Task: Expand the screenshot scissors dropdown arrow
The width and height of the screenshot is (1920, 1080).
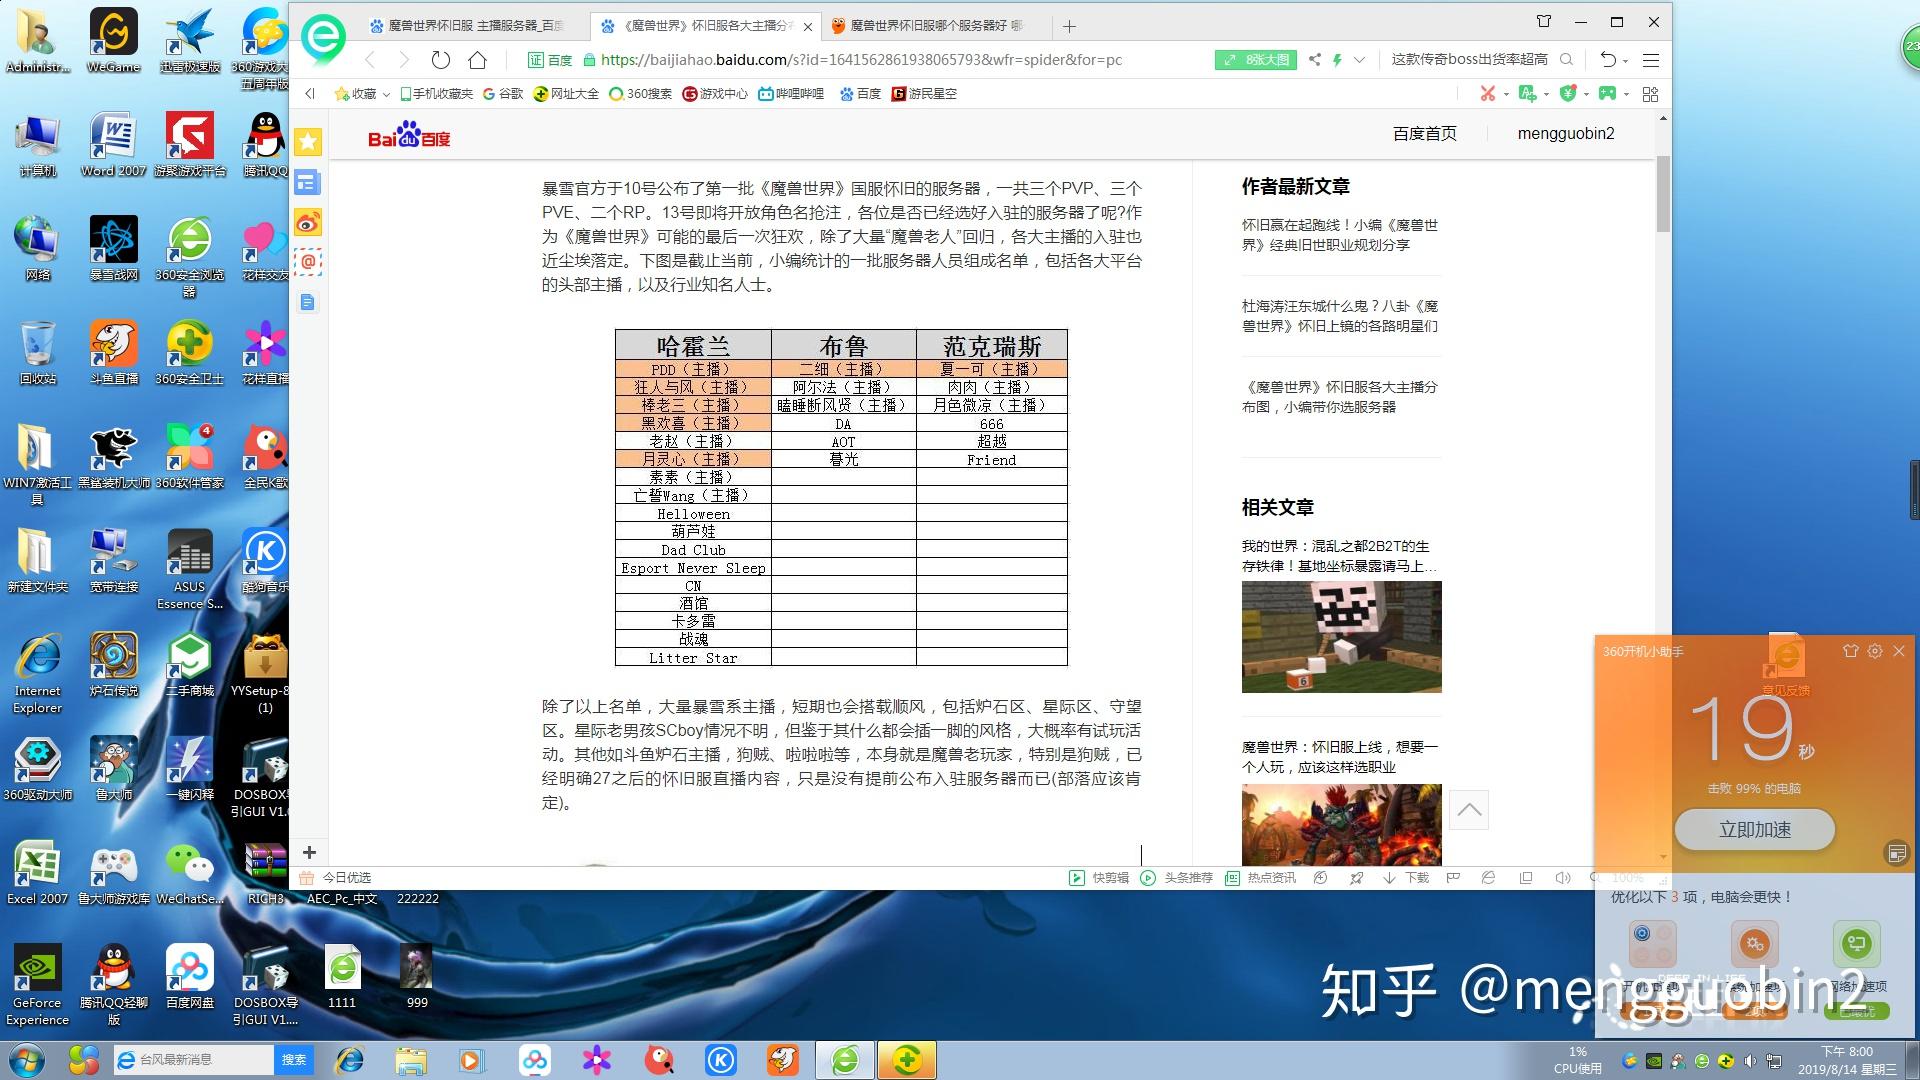Action: [x=1505, y=94]
